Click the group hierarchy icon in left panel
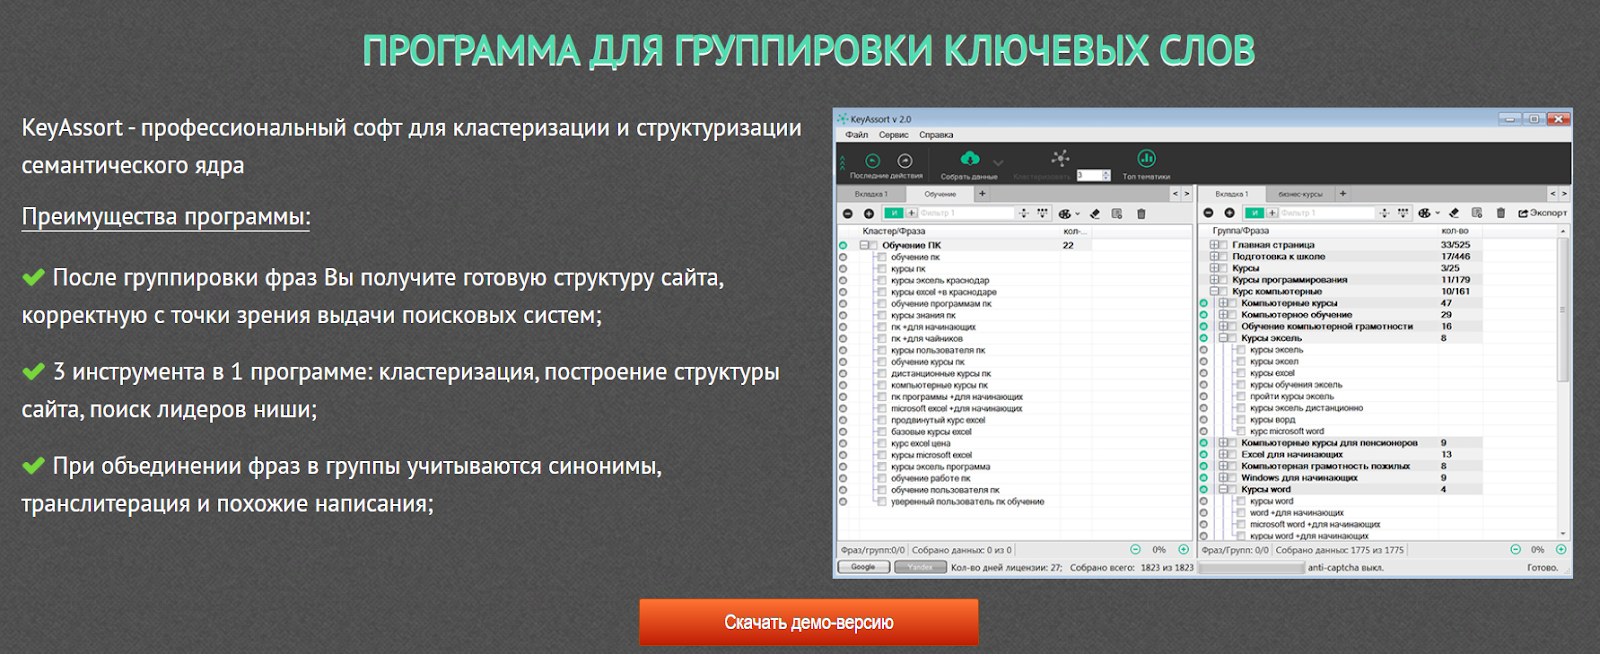1600x654 pixels. coord(1043,214)
